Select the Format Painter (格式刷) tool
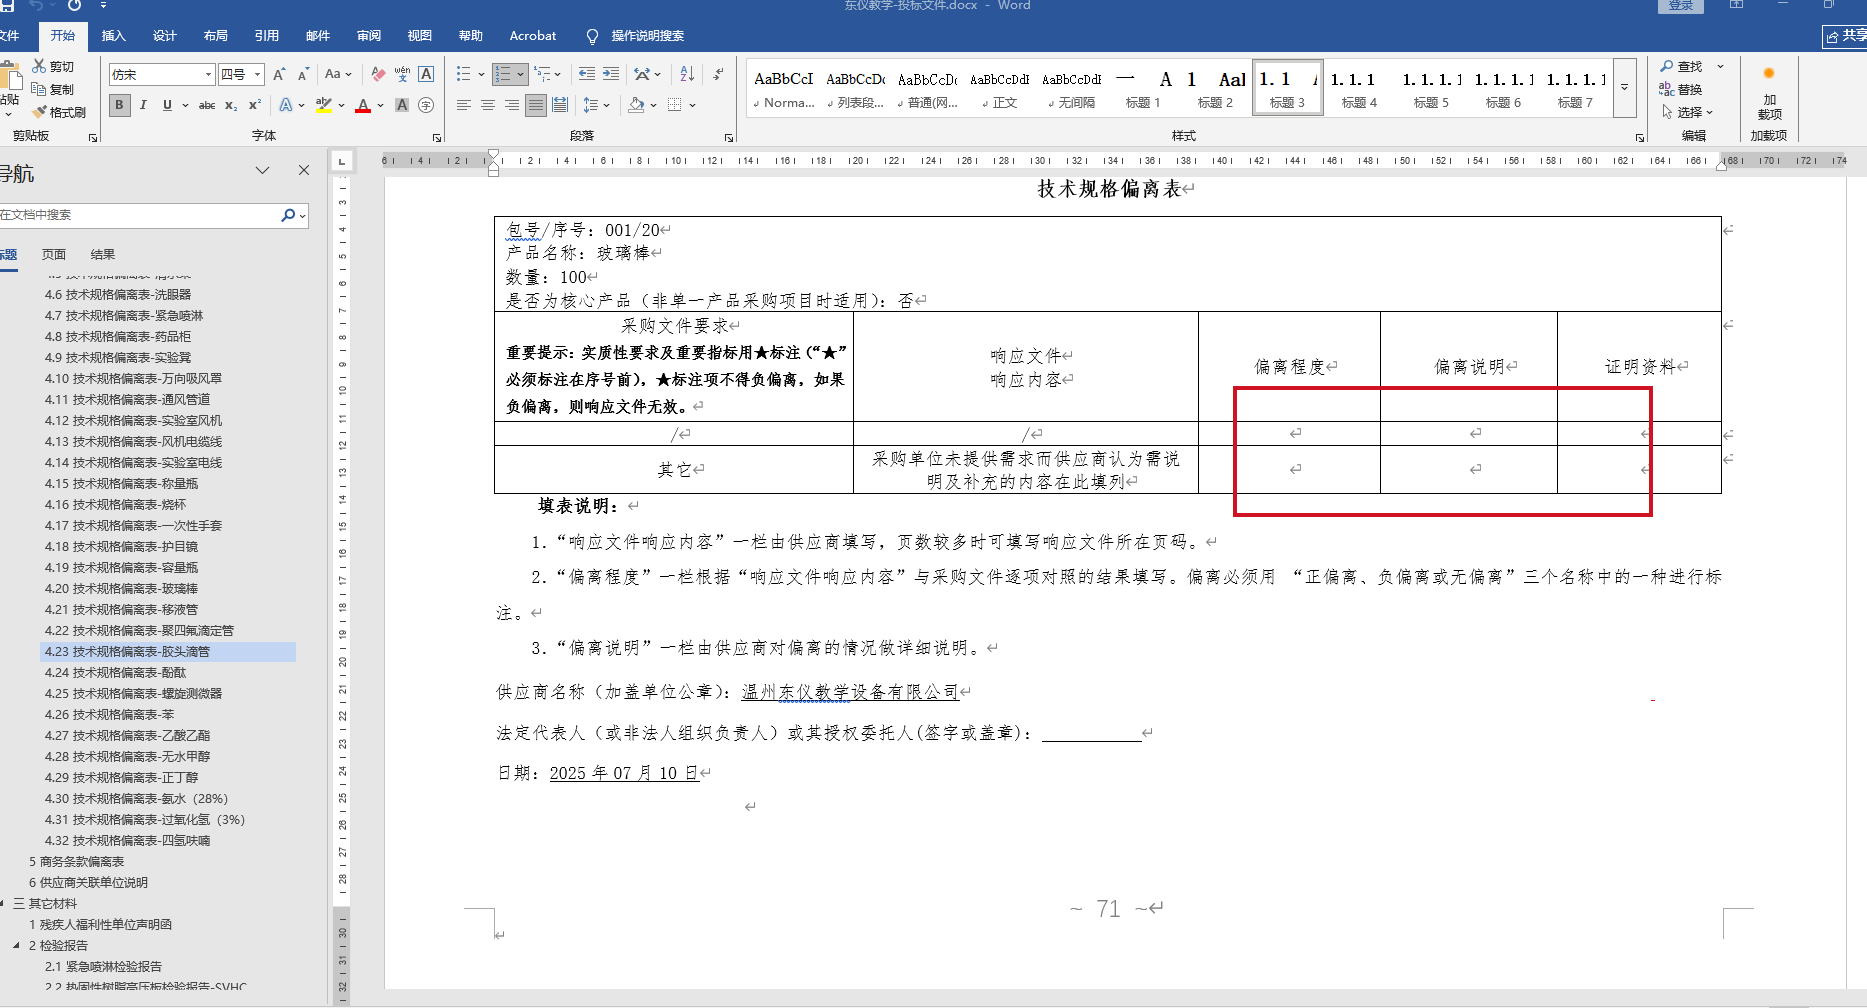Image resolution: width=1867 pixels, height=1008 pixels. [59, 112]
